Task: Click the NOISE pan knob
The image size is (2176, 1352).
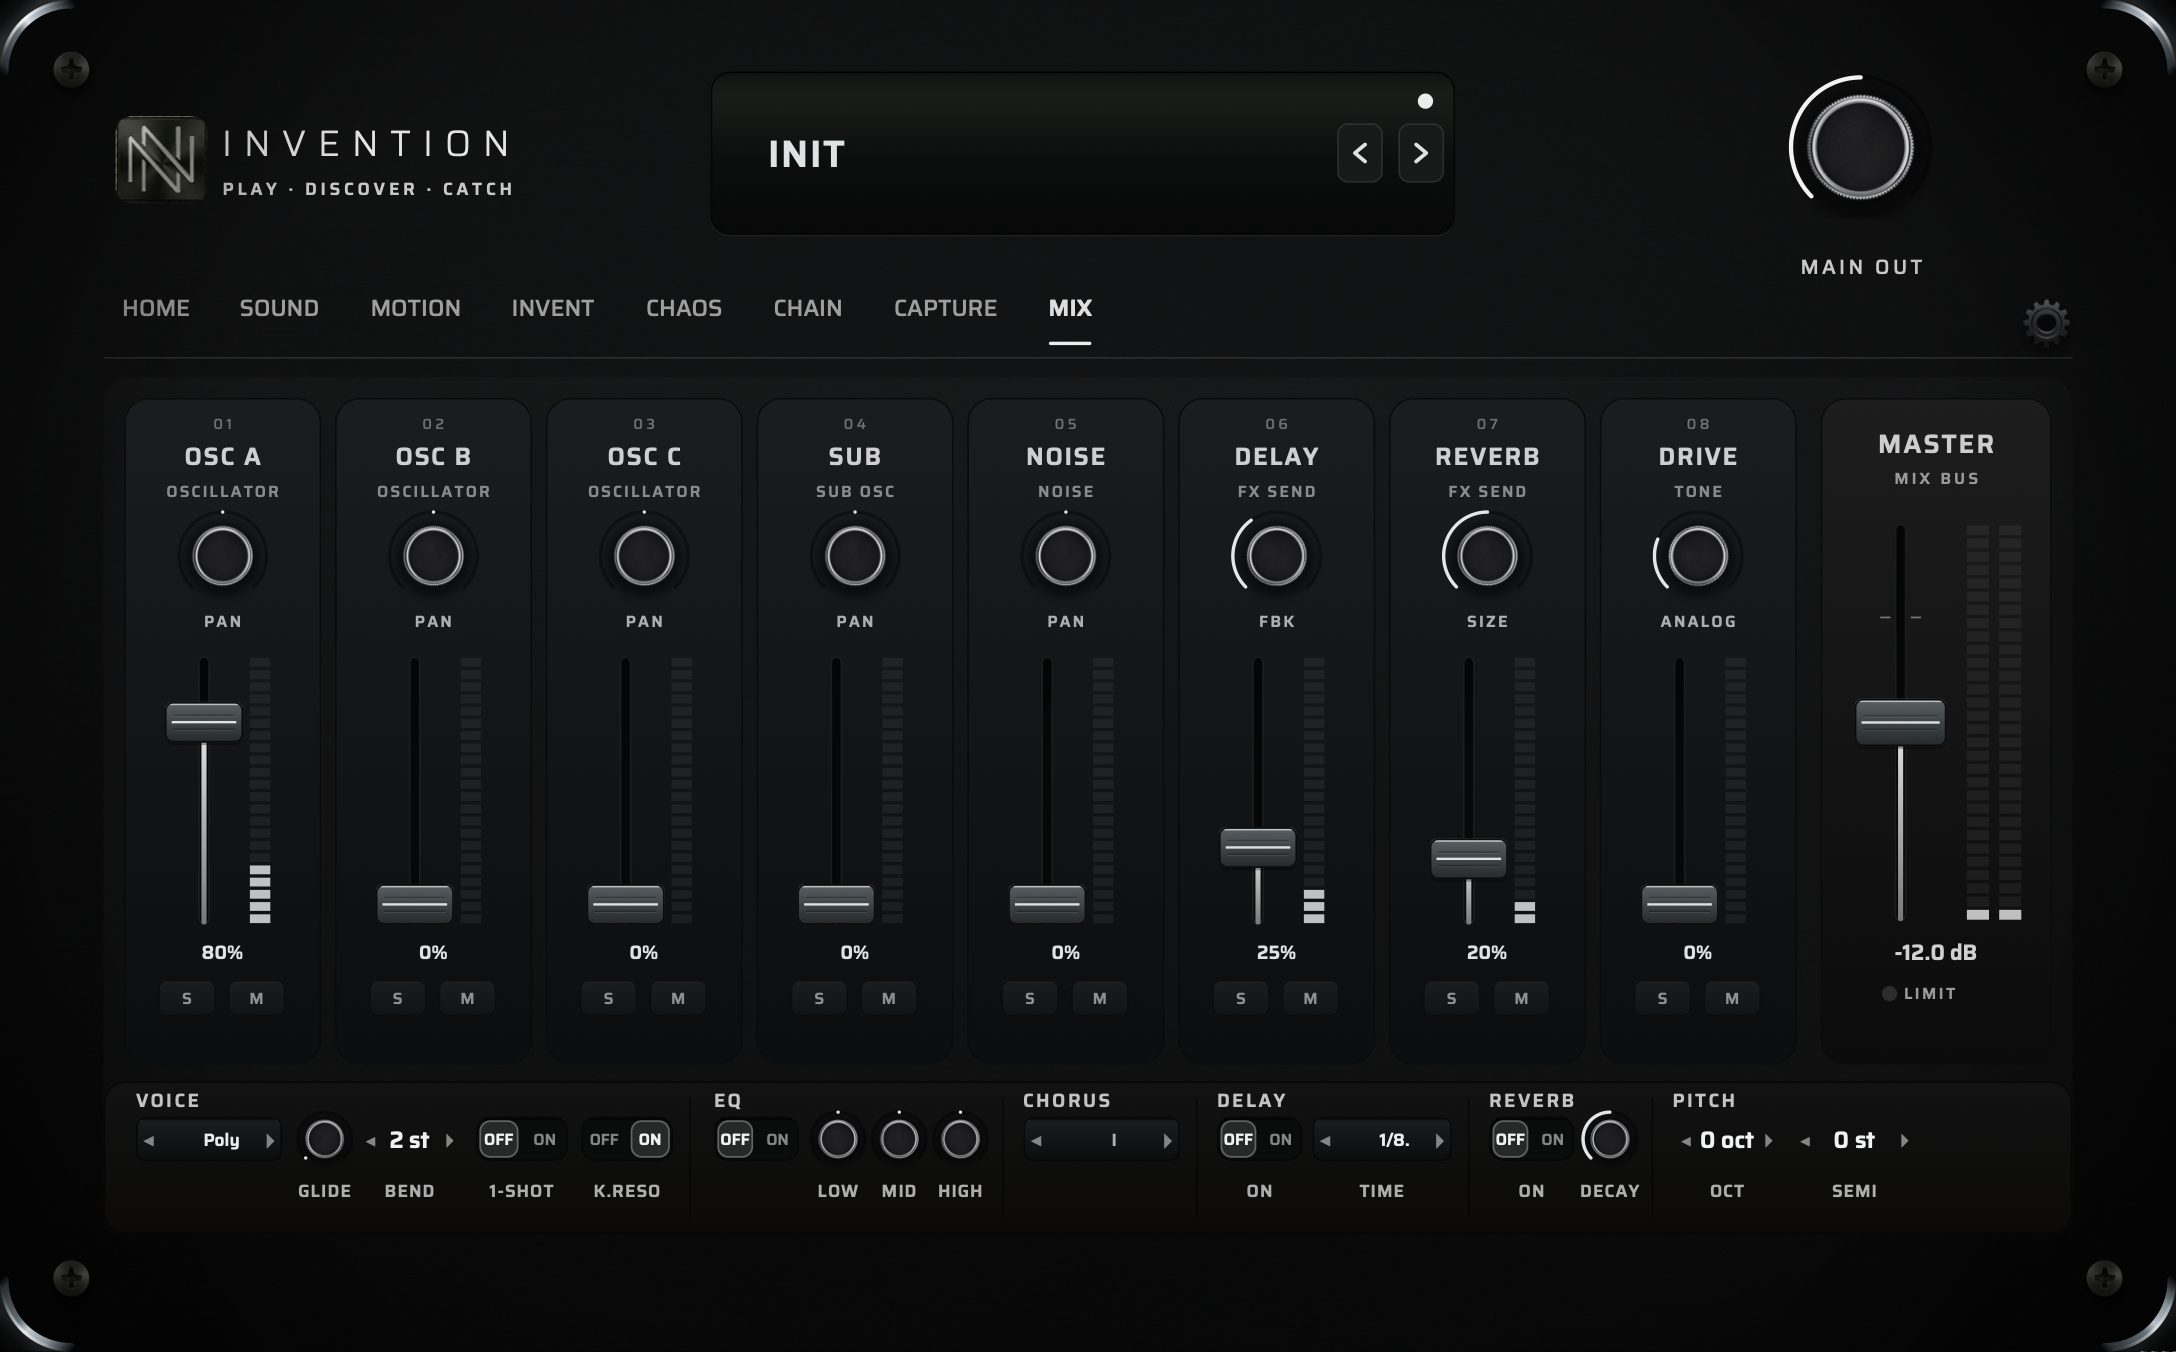Action: [x=1066, y=556]
